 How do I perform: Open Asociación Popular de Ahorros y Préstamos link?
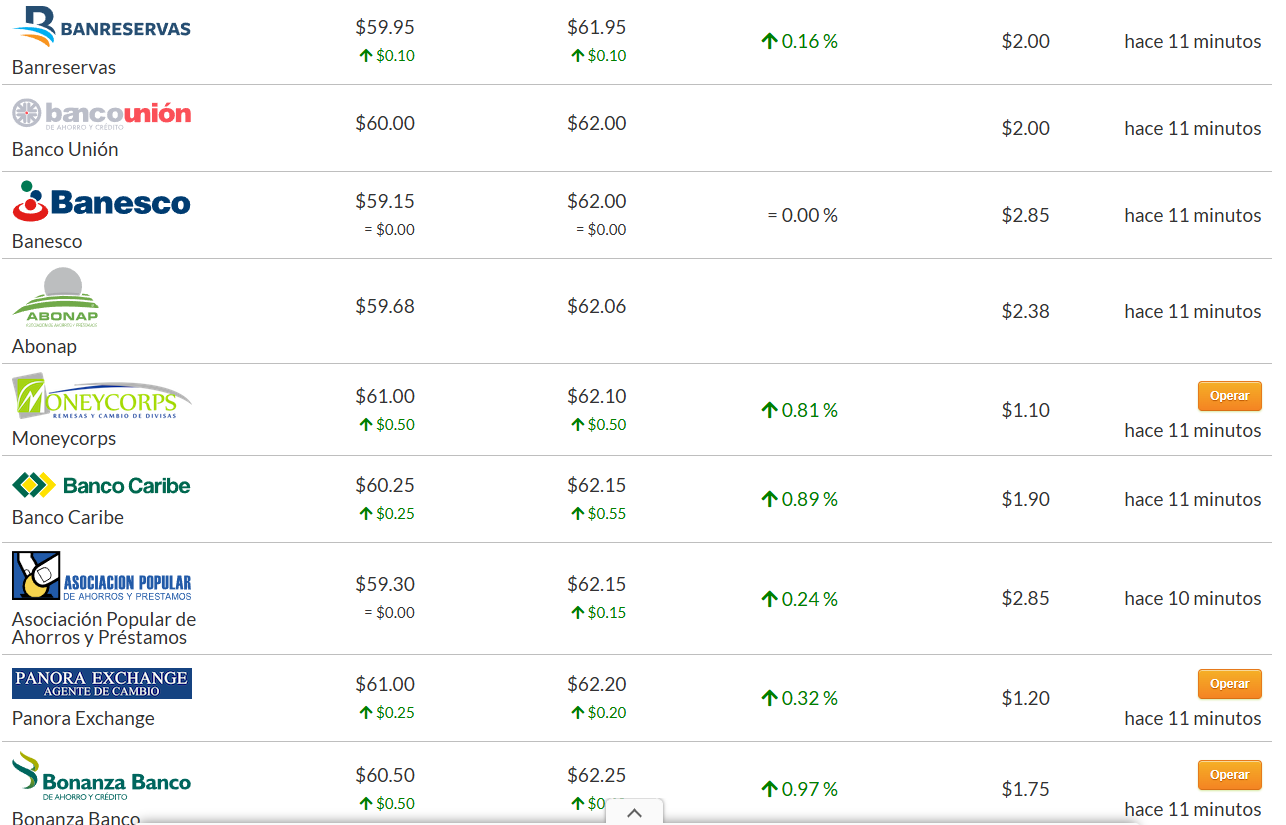tap(104, 629)
